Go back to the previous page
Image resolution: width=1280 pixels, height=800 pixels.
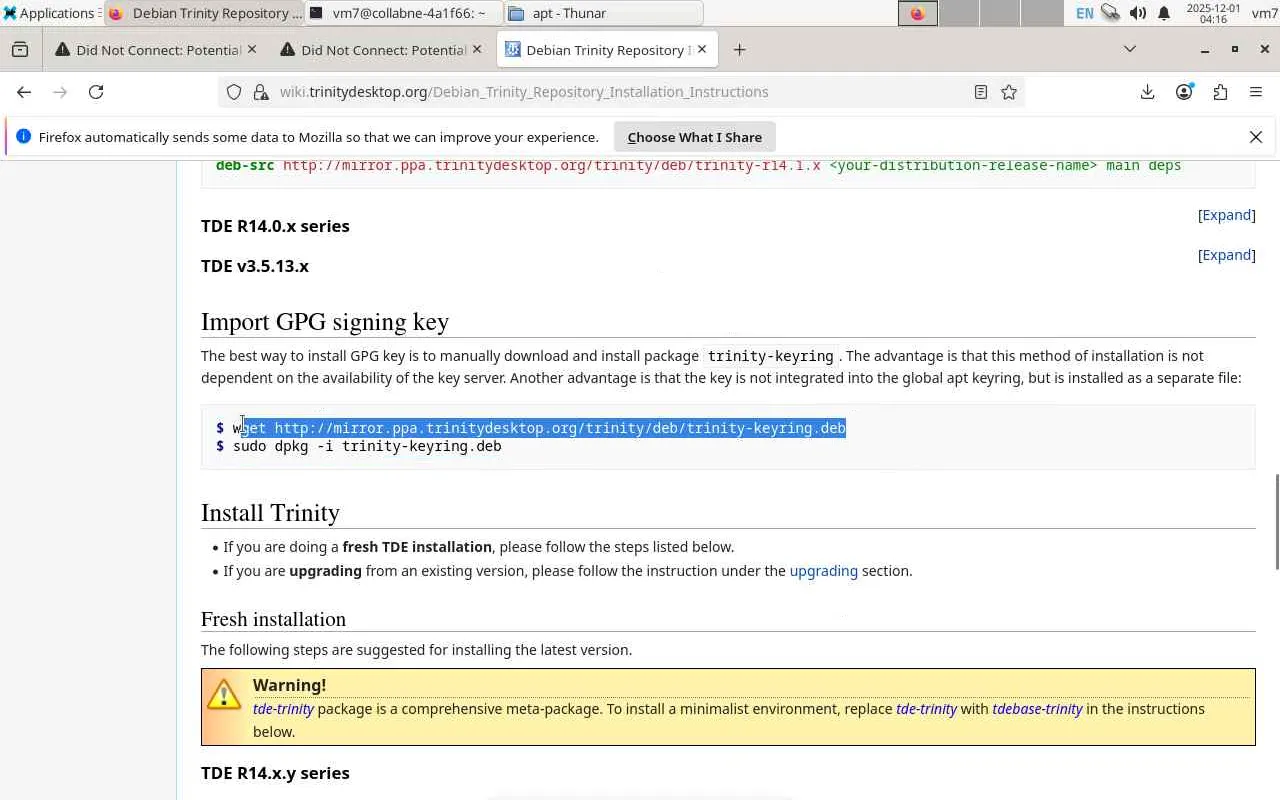click(x=24, y=92)
